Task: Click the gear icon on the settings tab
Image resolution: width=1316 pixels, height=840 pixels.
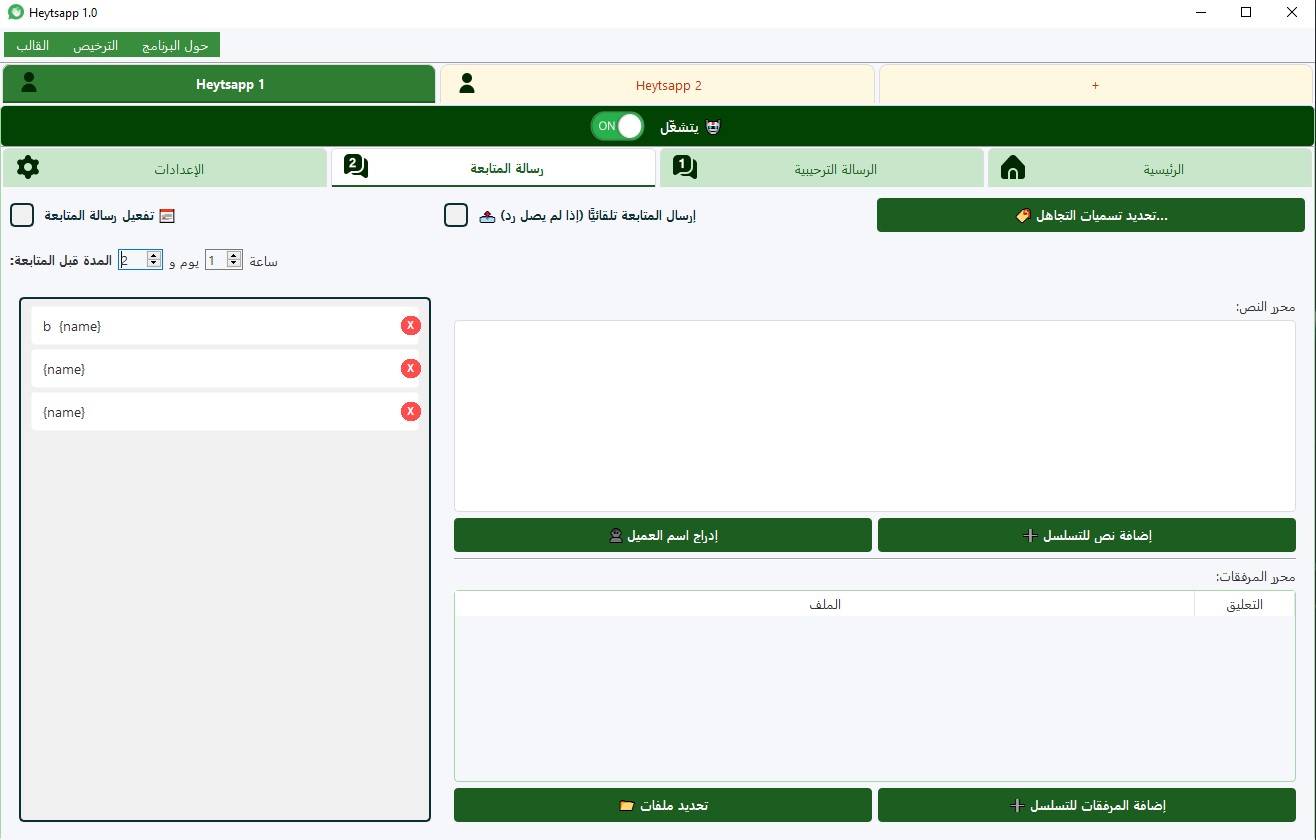Action: [x=28, y=167]
